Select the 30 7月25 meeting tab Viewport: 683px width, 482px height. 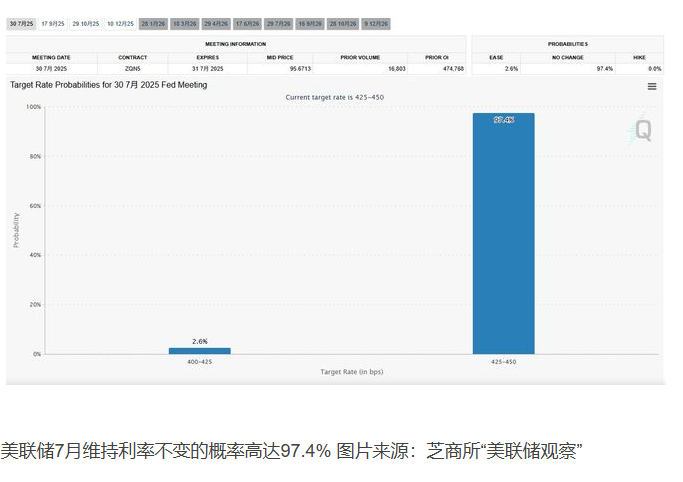pyautogui.click(x=22, y=23)
